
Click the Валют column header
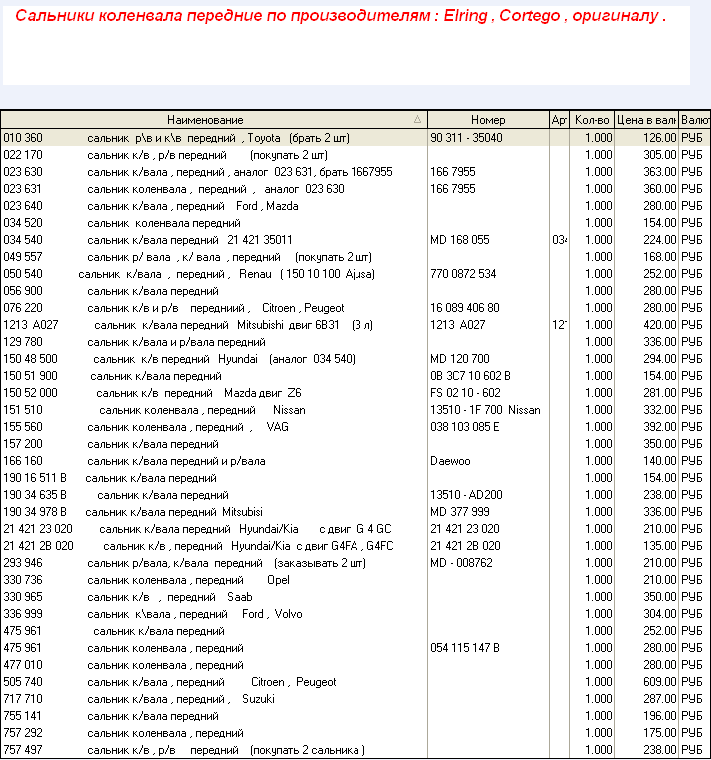coord(695,120)
